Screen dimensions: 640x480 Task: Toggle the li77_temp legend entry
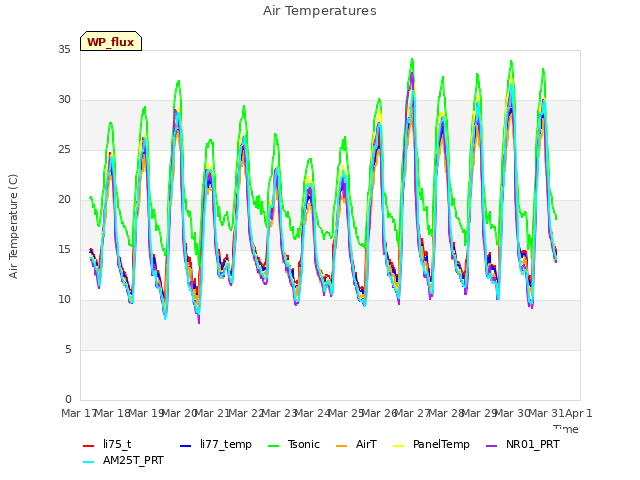pos(216,444)
